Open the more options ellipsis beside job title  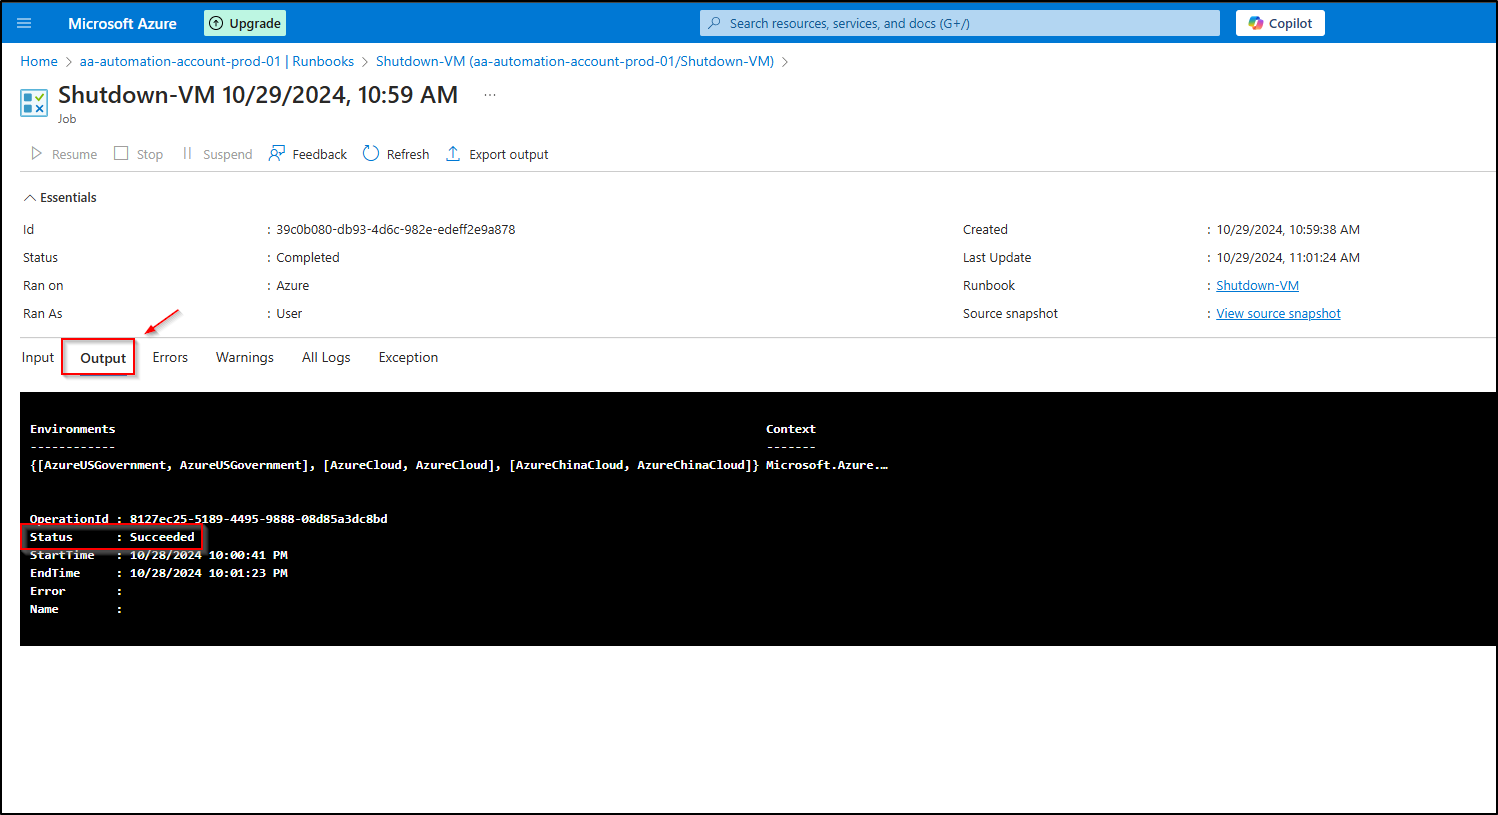[x=490, y=95]
